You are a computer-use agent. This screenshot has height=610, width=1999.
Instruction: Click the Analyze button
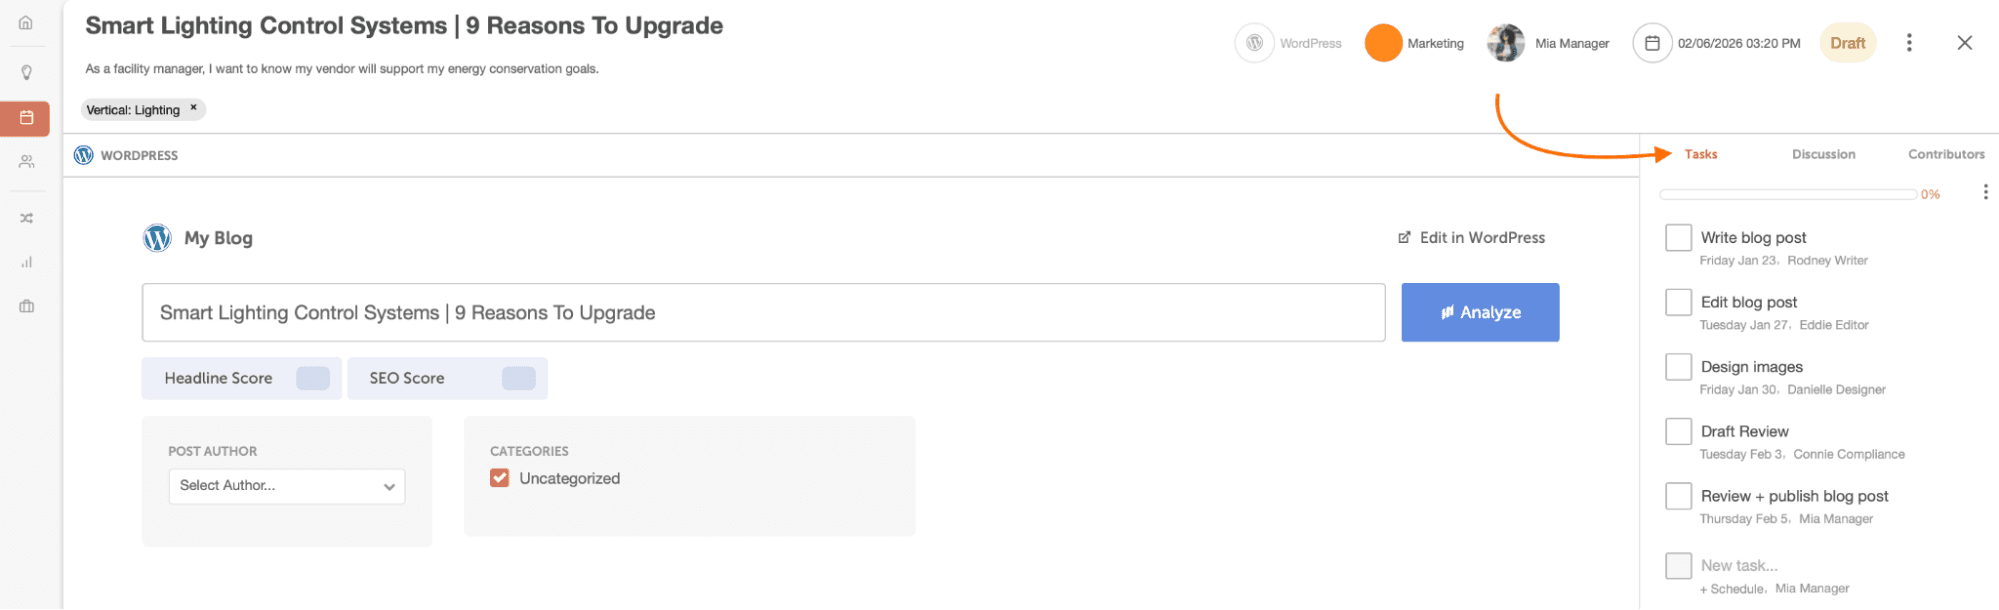click(x=1479, y=312)
